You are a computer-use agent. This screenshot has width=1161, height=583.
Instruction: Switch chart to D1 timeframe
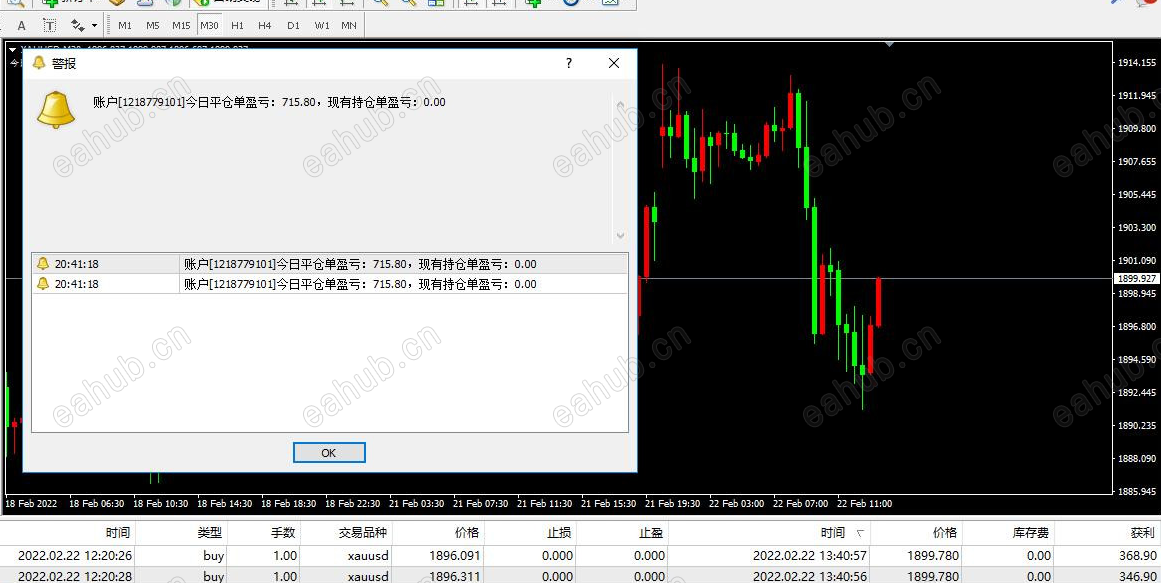point(293,26)
